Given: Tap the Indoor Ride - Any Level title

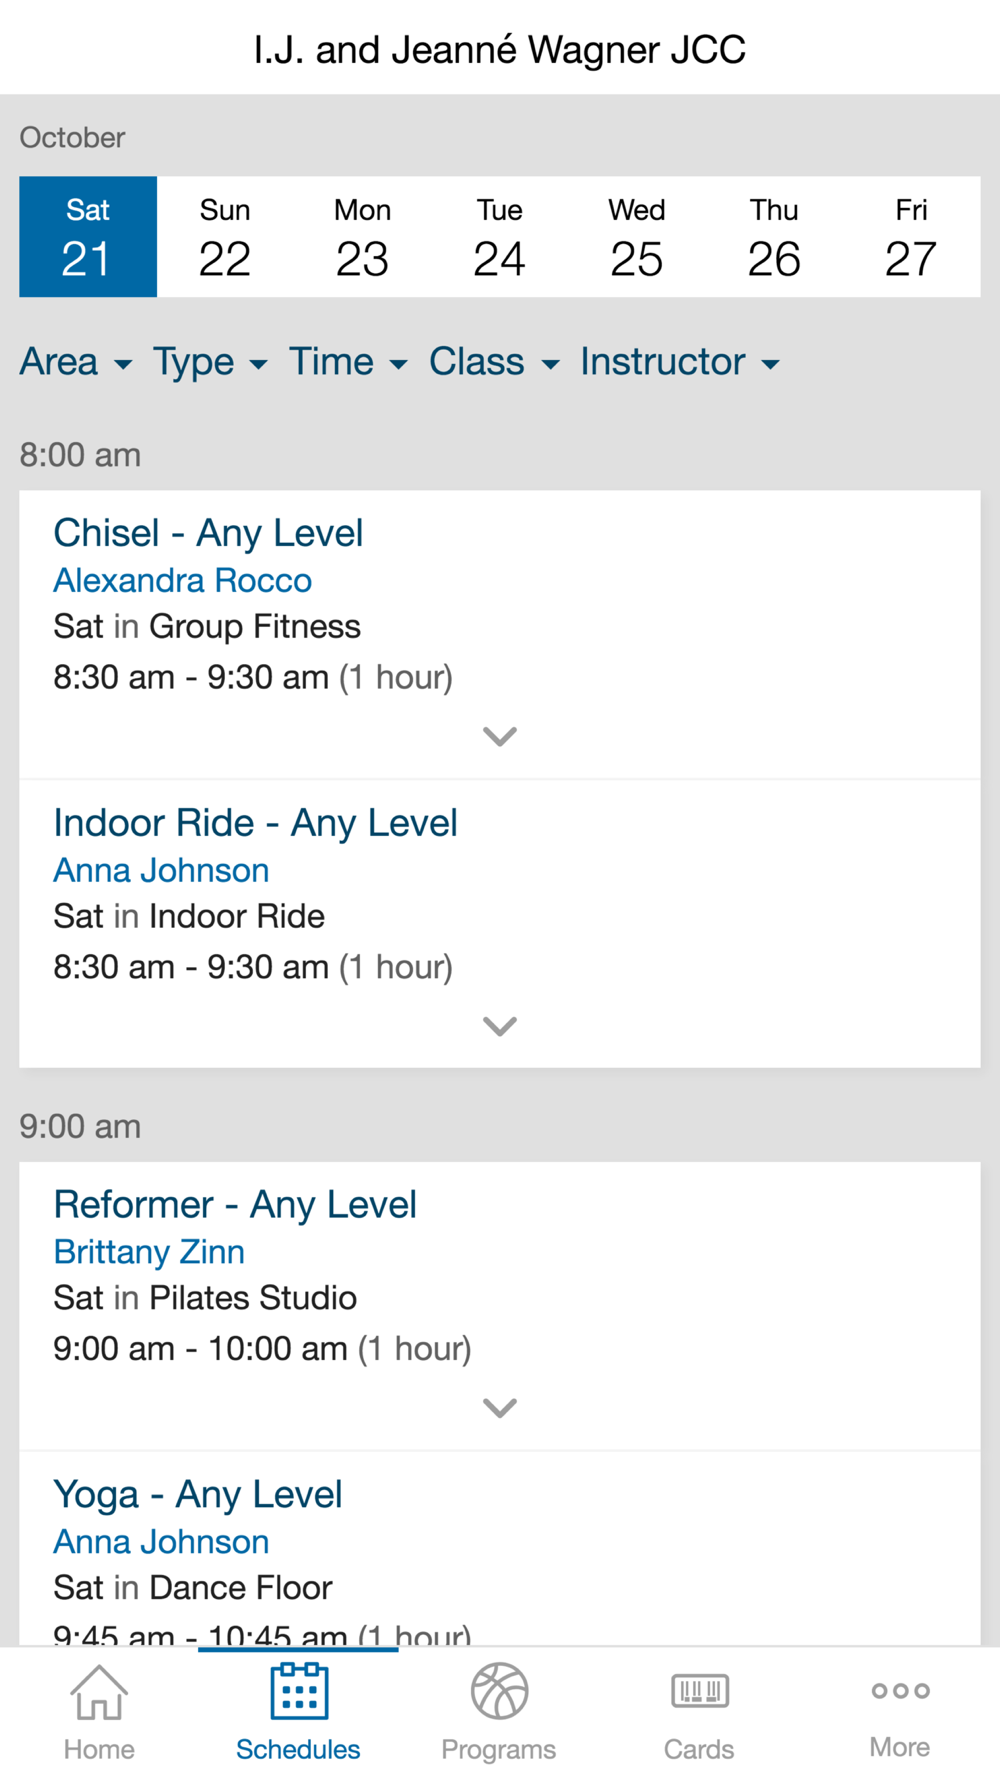Looking at the screenshot, I should pos(256,824).
